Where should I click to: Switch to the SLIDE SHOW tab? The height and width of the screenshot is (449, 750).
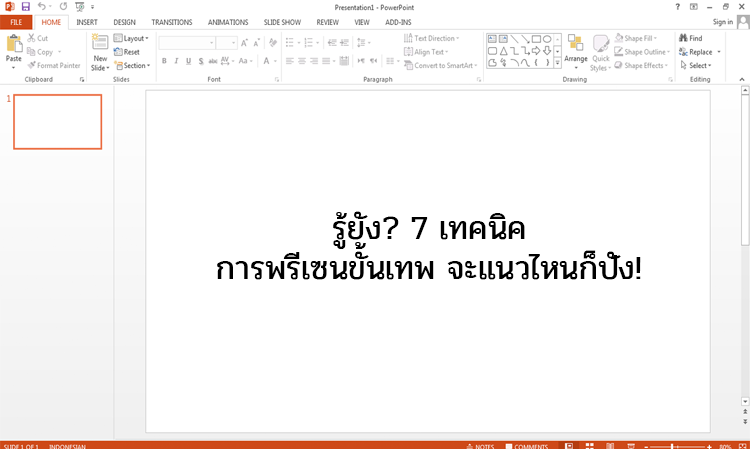282,22
